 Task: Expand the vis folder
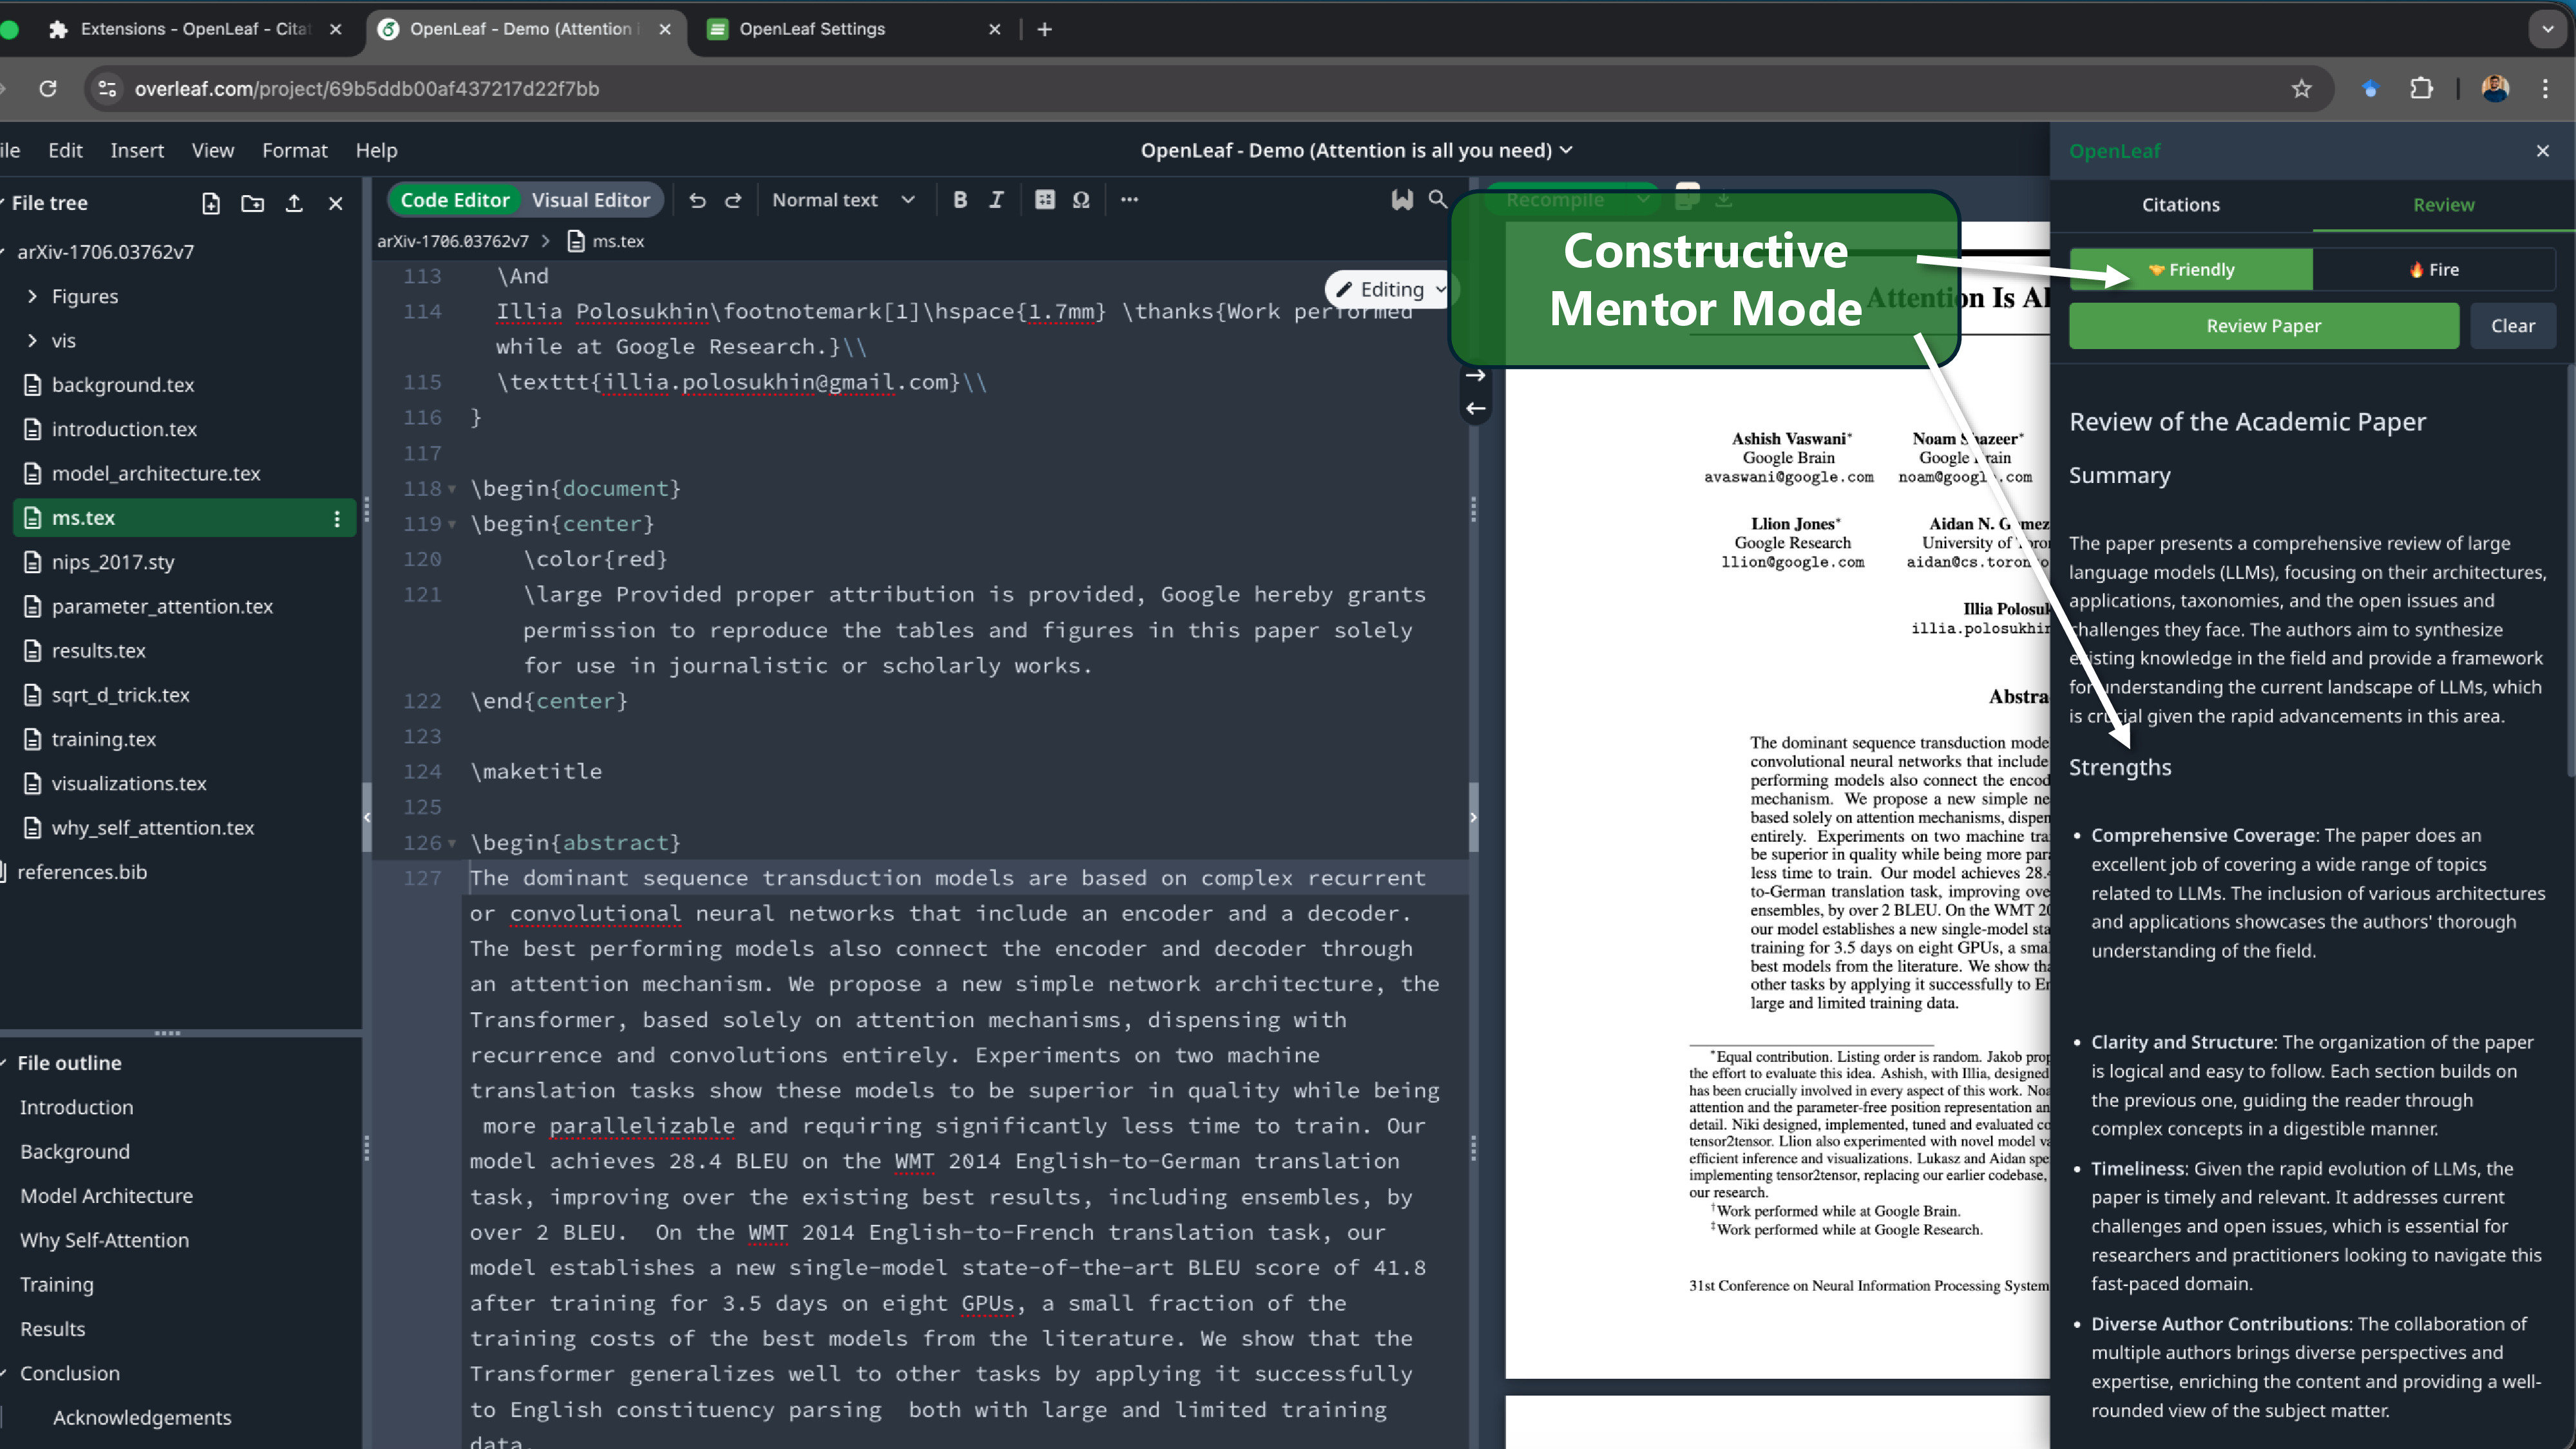tap(33, 341)
